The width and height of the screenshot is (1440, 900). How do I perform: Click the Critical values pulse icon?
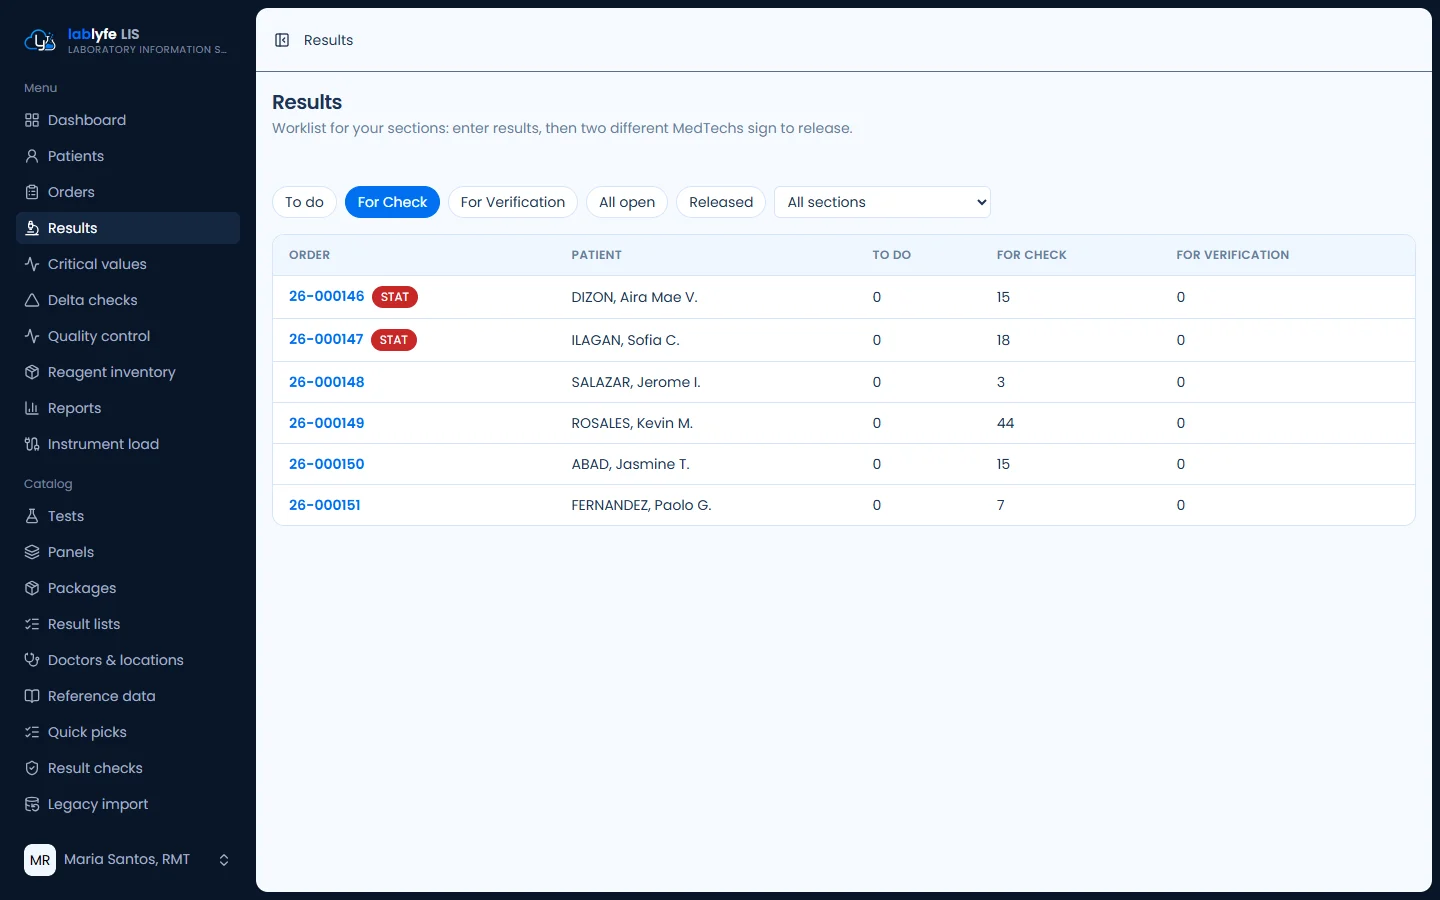pyautogui.click(x=32, y=264)
